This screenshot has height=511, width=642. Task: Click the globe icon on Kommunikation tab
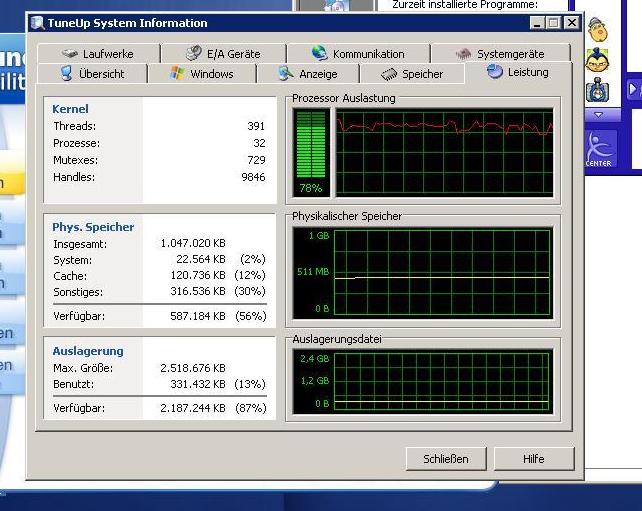point(319,53)
